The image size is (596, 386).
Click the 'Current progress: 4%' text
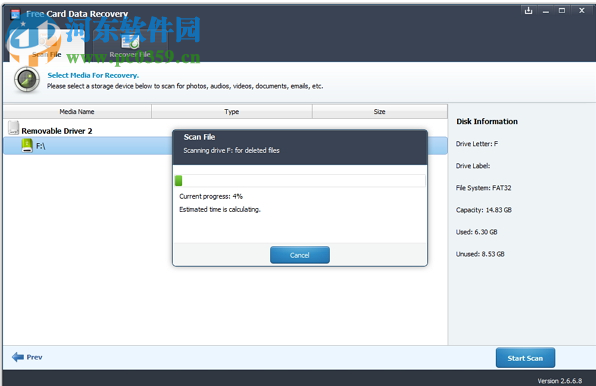pyautogui.click(x=211, y=196)
